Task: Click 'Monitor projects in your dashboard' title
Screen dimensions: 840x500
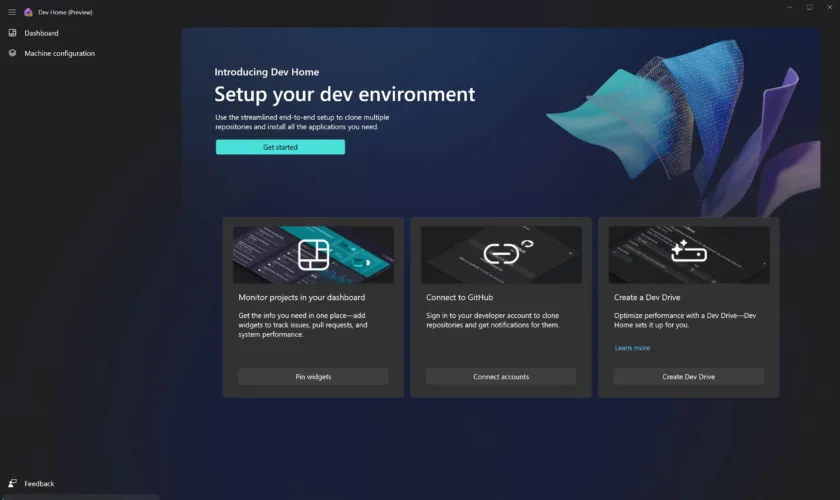Action: pyautogui.click(x=302, y=297)
